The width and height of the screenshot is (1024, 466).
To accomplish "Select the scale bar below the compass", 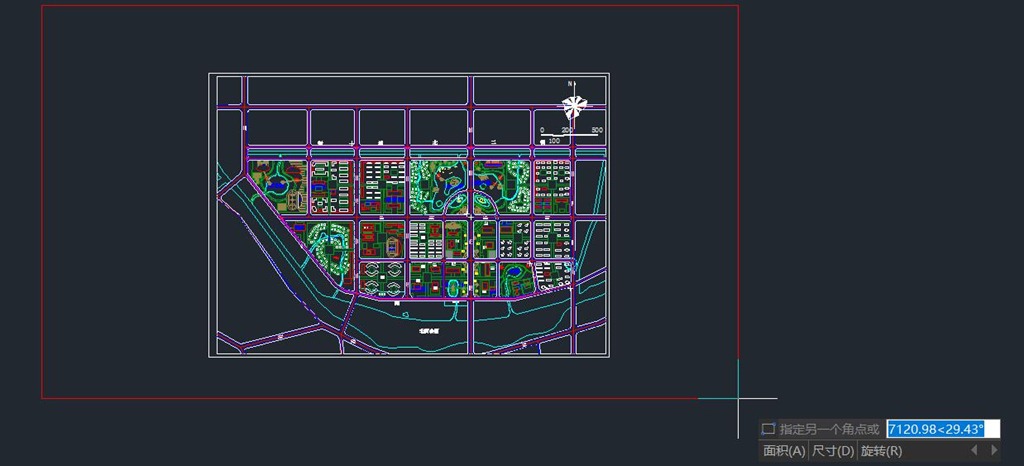I will point(571,135).
